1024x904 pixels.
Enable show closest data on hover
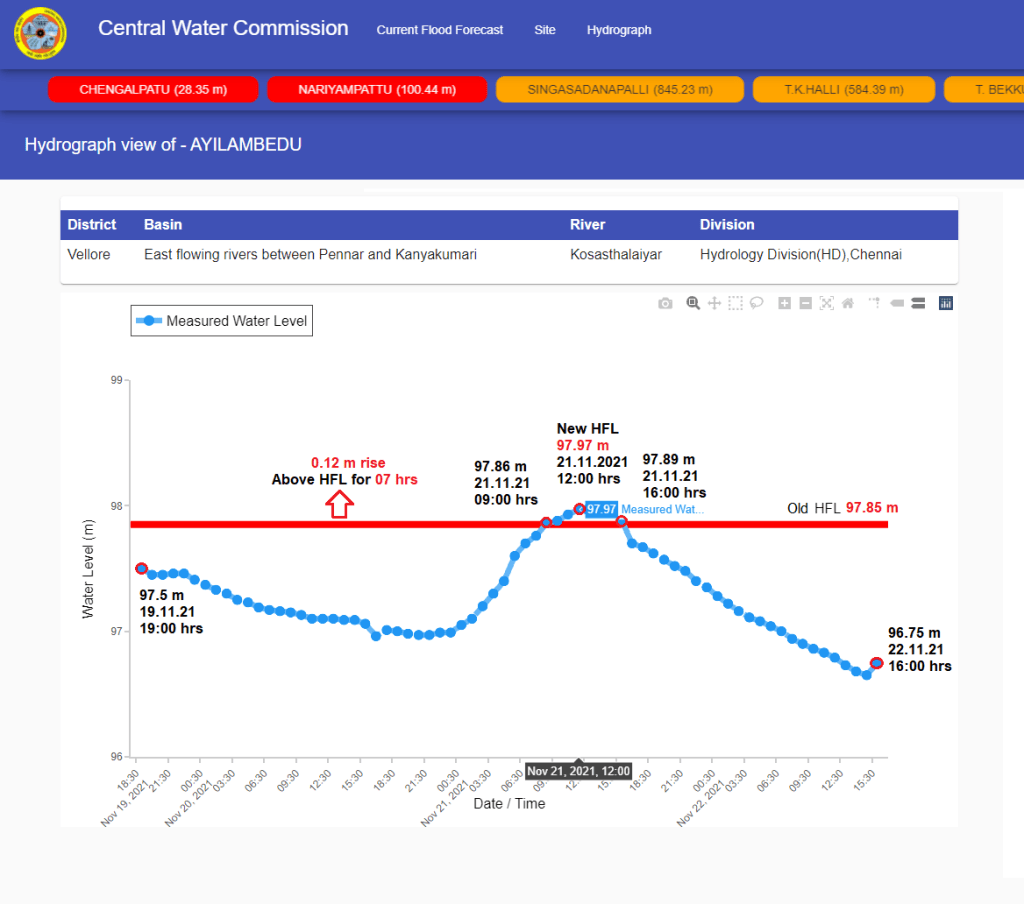(896, 303)
